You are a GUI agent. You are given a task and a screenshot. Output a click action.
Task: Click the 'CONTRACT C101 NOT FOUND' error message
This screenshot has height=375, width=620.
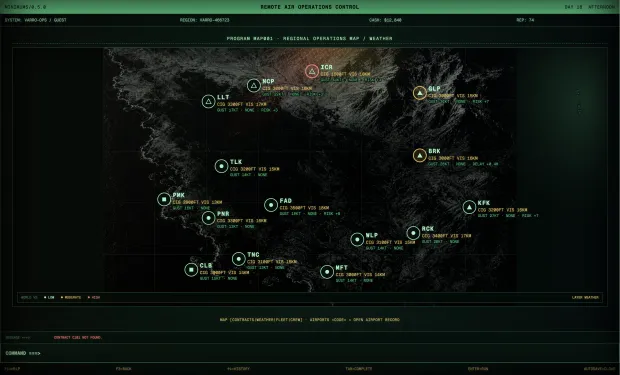[78, 337]
